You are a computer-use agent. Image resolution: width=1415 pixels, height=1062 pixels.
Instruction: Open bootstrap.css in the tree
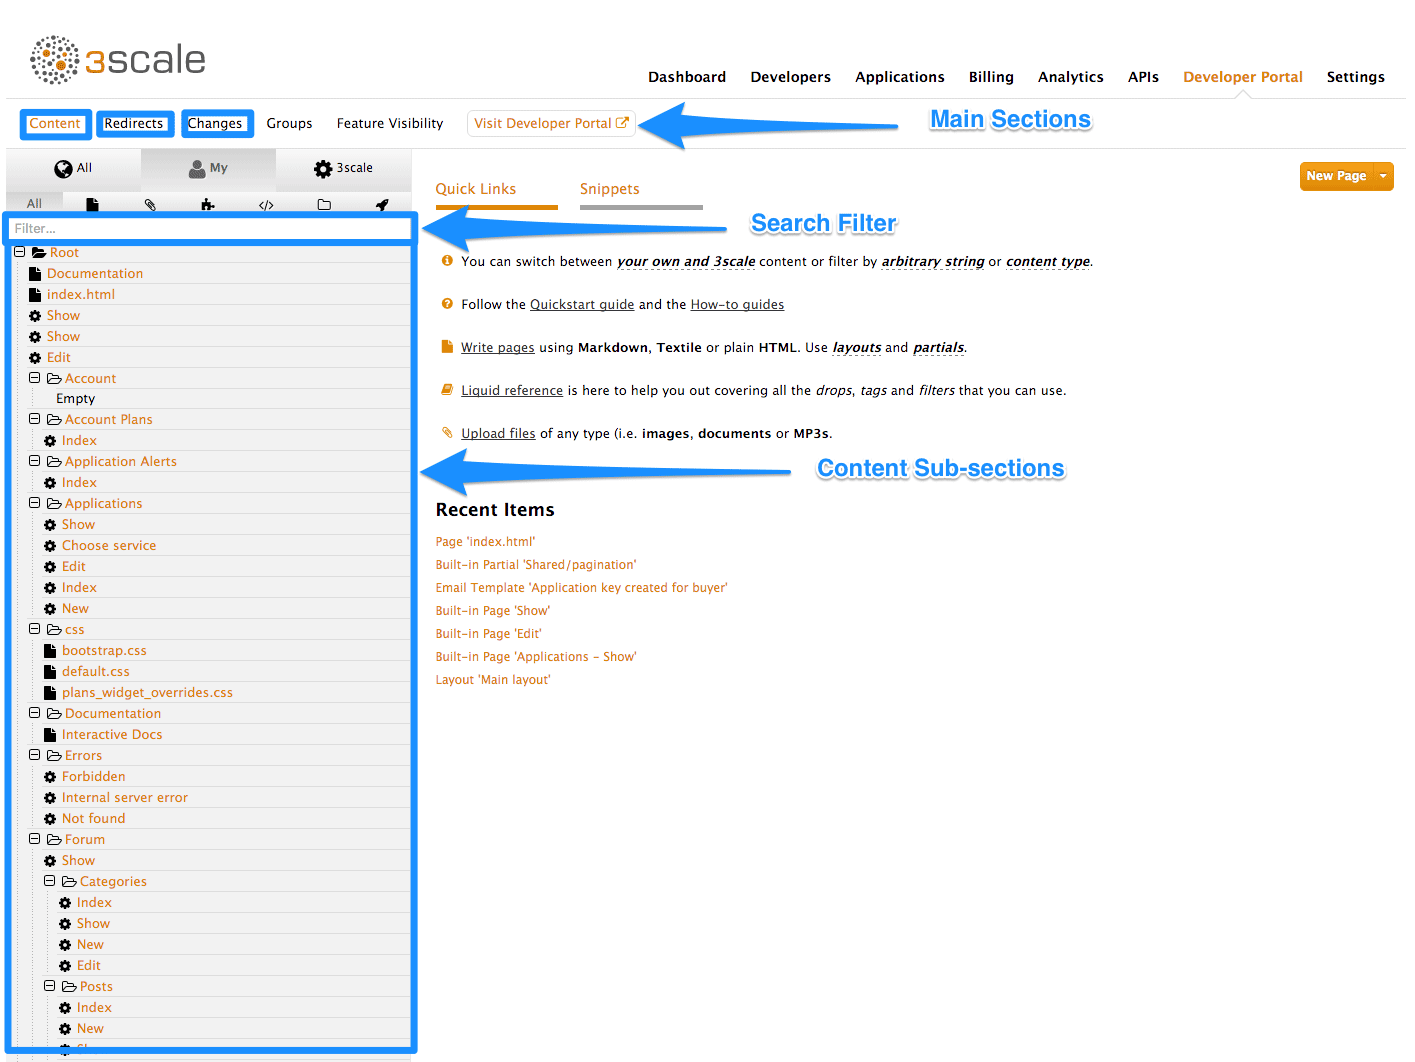click(x=104, y=650)
